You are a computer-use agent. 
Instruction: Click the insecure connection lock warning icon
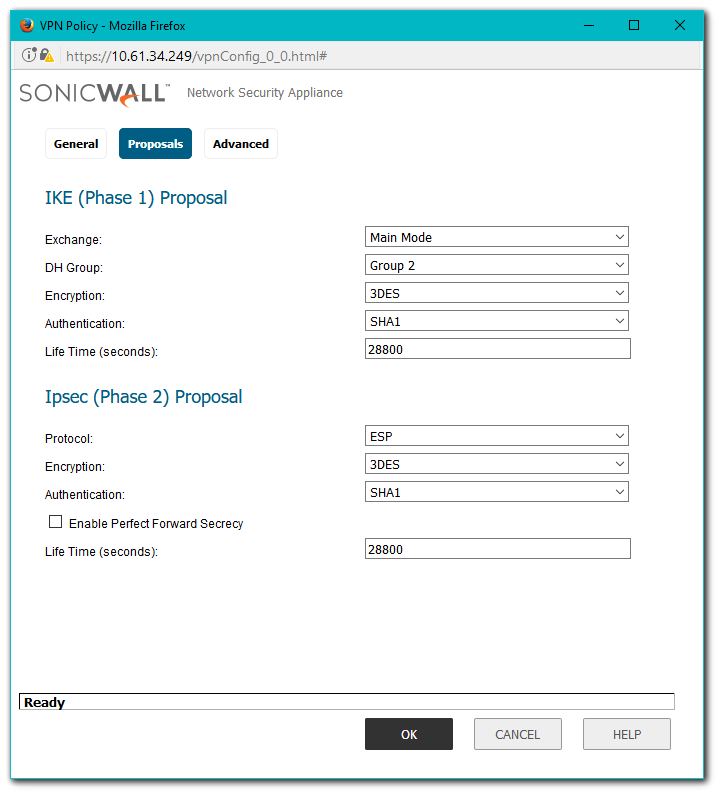click(x=46, y=56)
